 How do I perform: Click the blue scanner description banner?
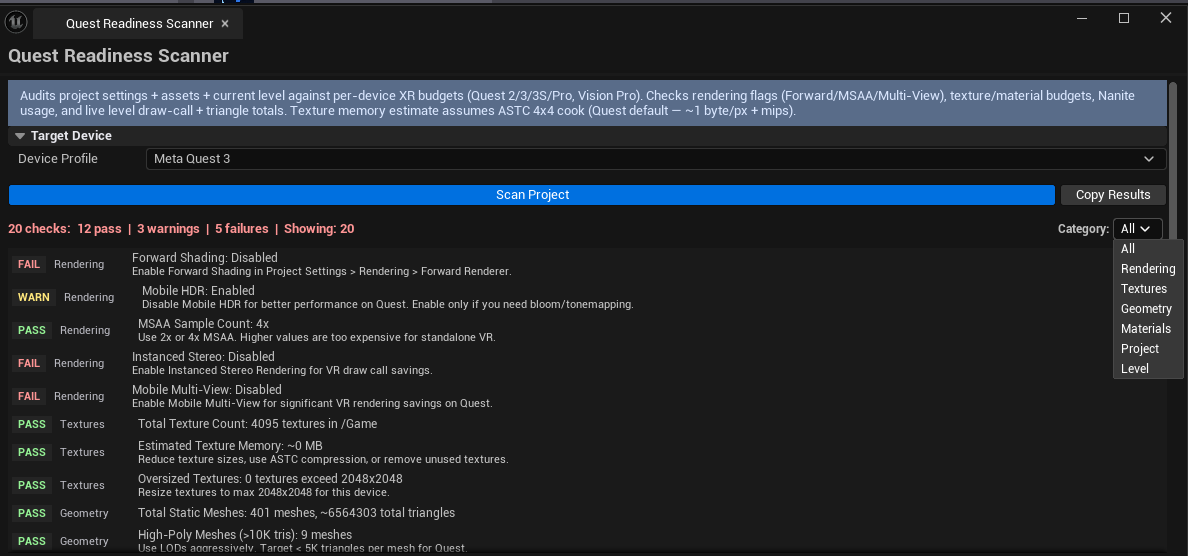(x=587, y=103)
